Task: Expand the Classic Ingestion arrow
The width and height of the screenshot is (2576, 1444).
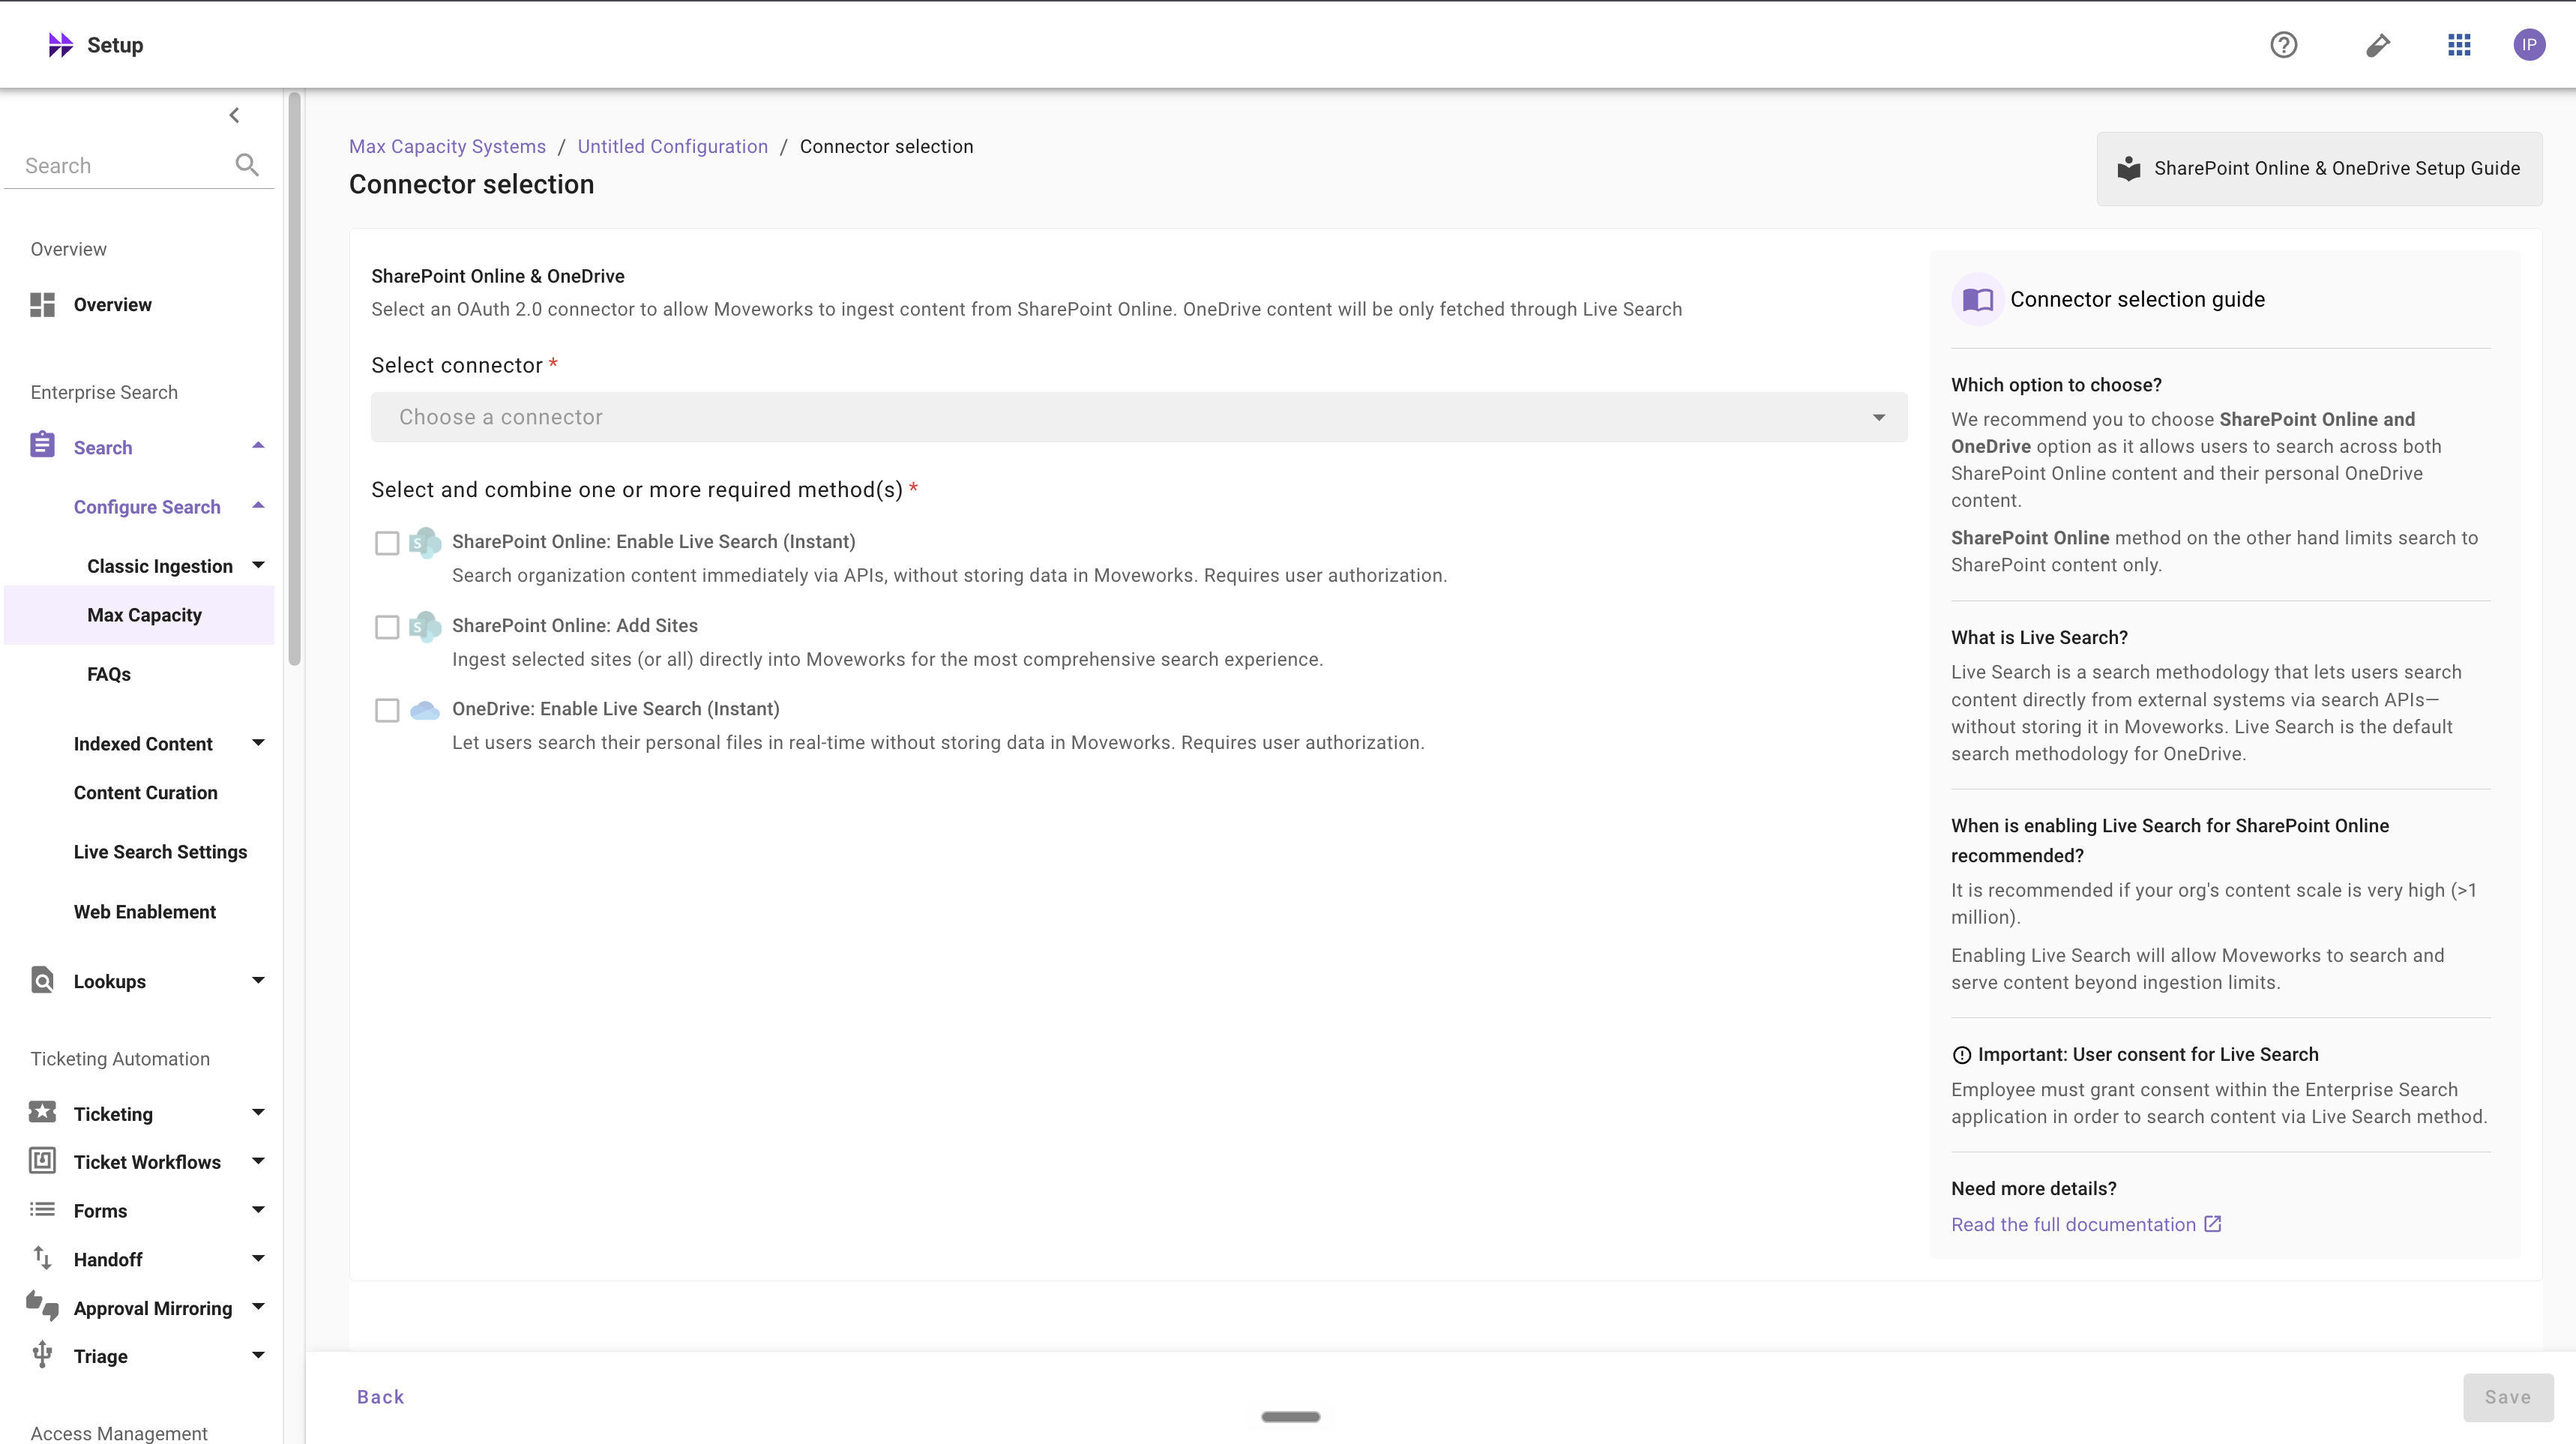Action: 258,565
